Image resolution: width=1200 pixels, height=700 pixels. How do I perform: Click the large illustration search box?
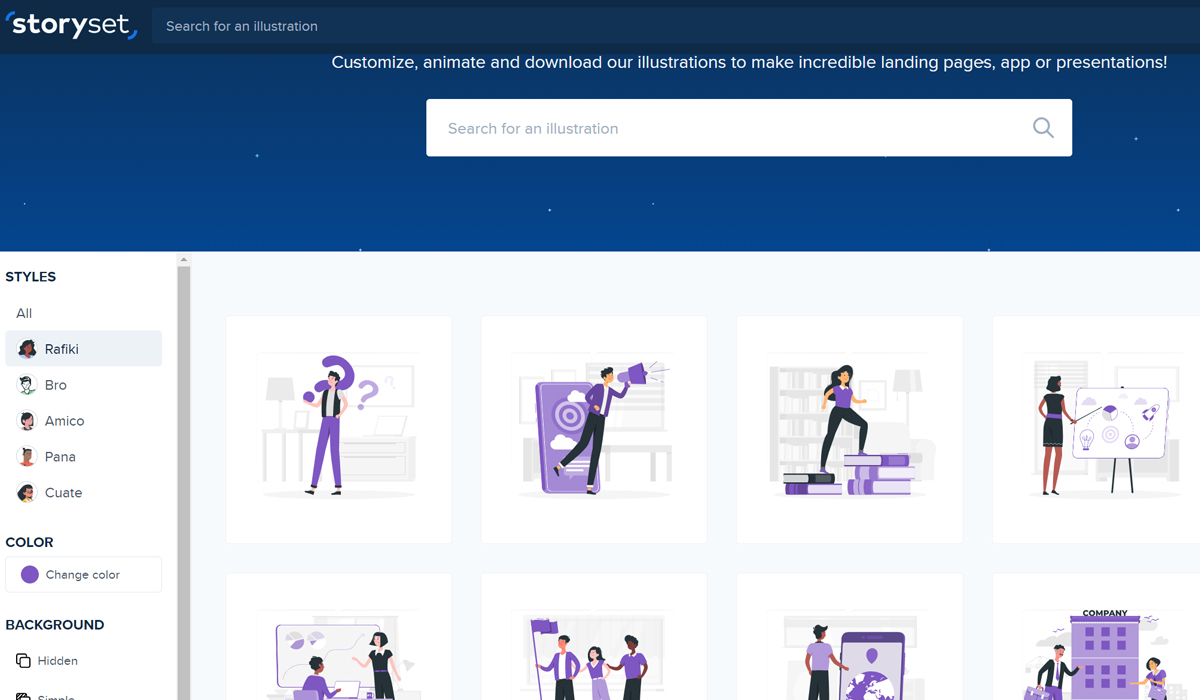tap(749, 128)
